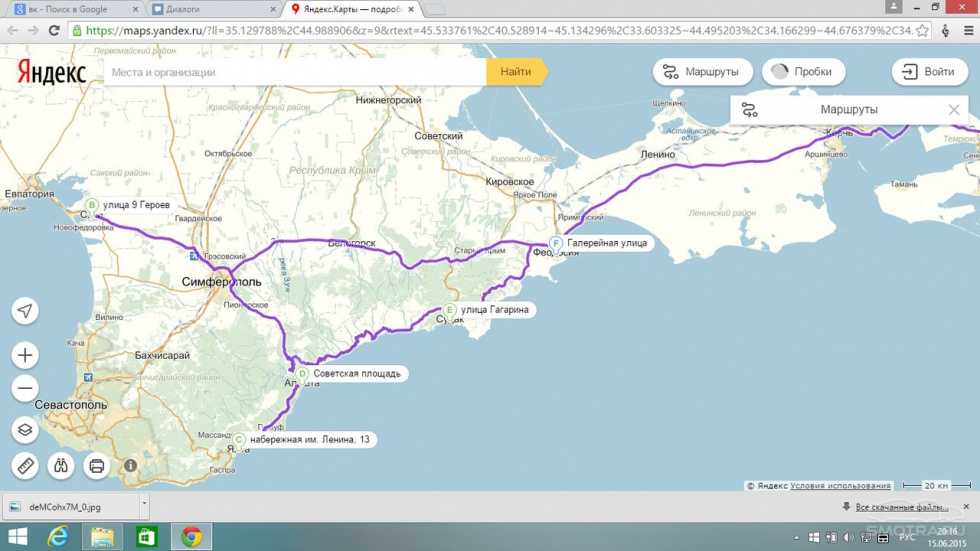Close the Диалоги browser tab
This screenshot has width=980, height=551.
pos(273,9)
